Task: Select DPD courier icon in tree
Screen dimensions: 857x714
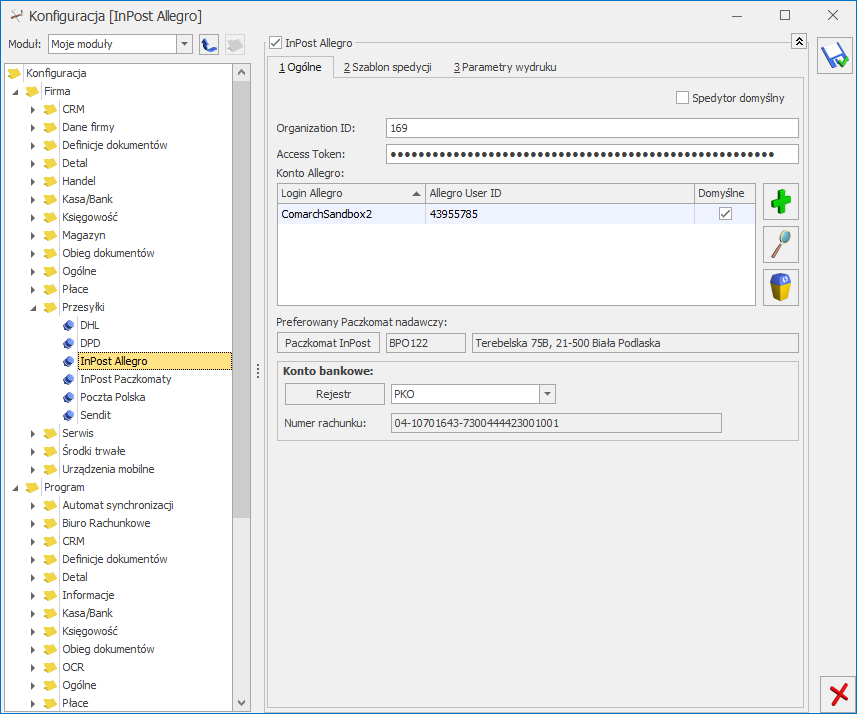Action: point(68,343)
